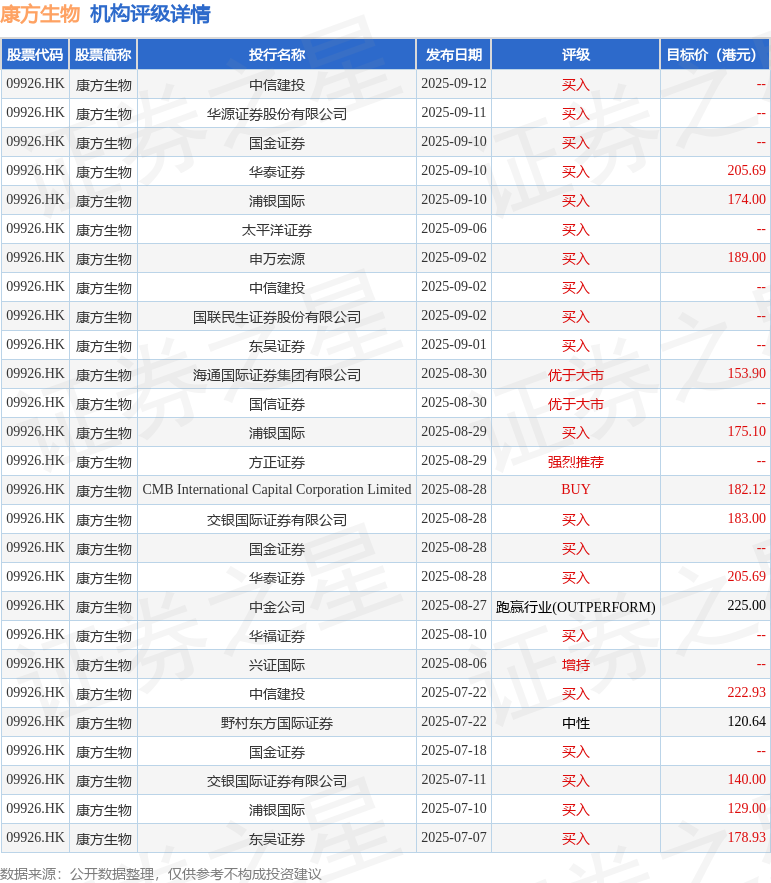771x883 pixels.
Task: Click the date 2025-09-06
Action: pyautogui.click(x=454, y=229)
